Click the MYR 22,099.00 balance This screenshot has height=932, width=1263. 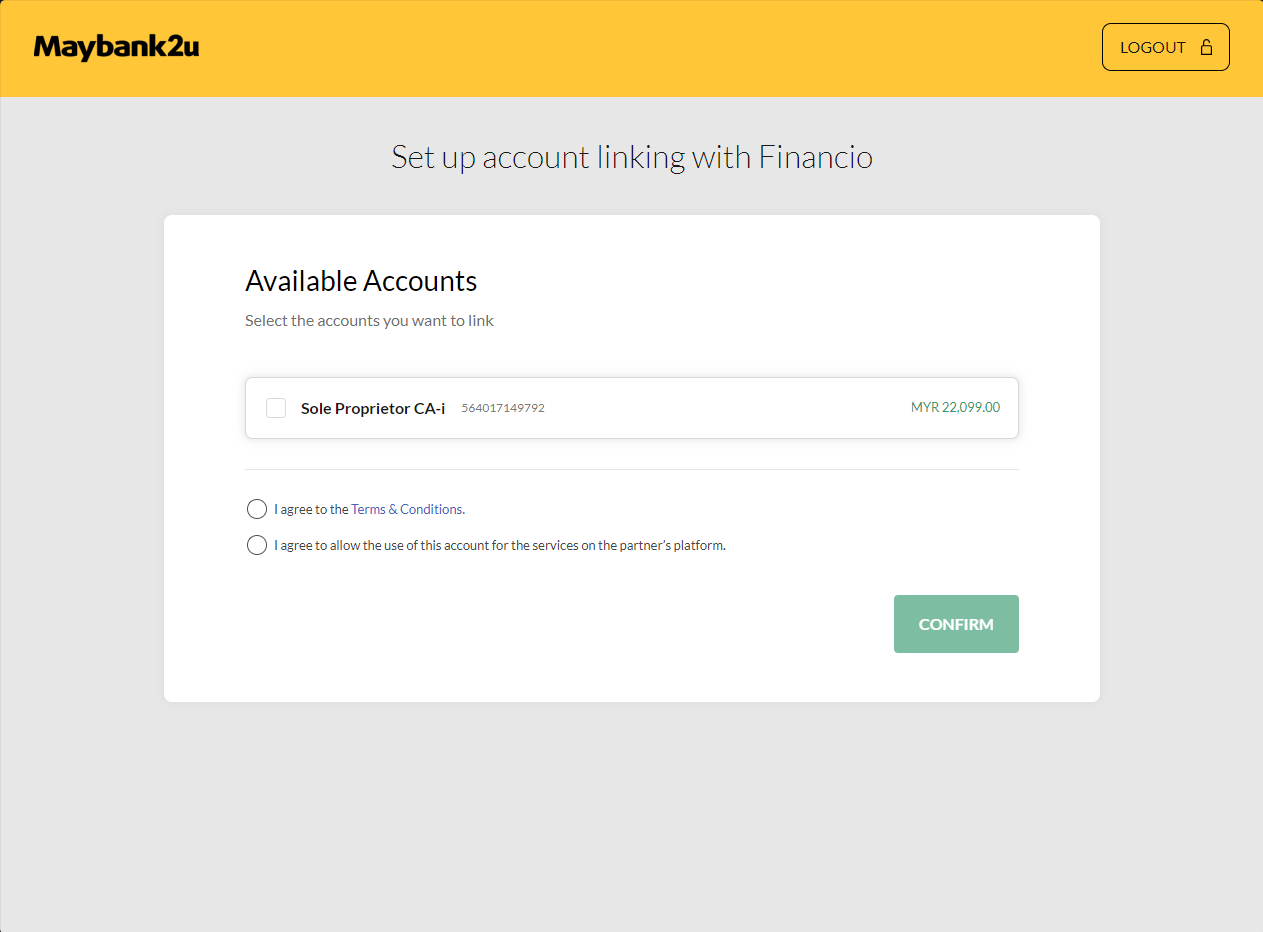pos(955,407)
